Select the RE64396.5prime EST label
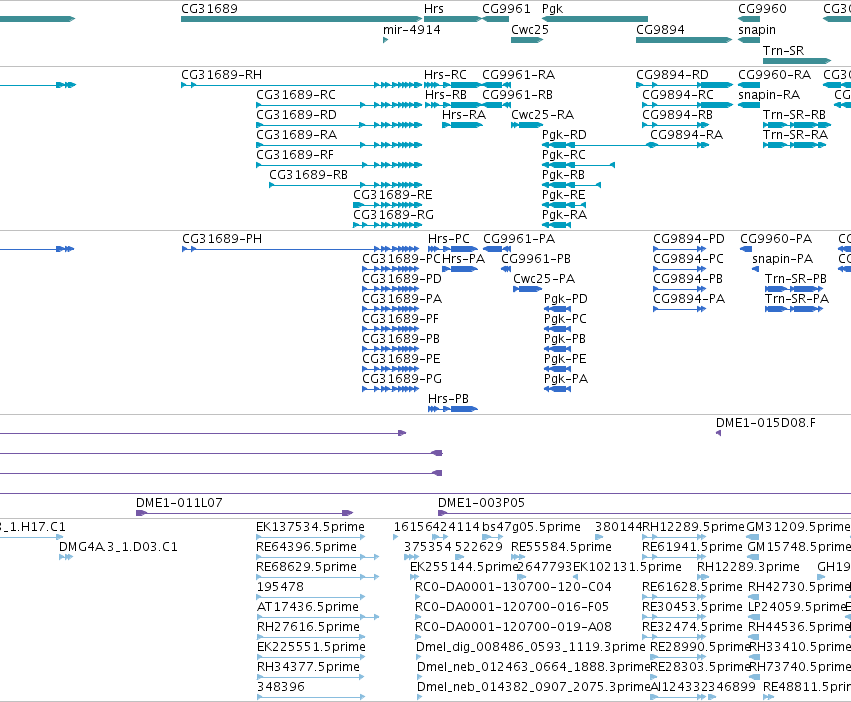Image resolution: width=851 pixels, height=702 pixels. tap(306, 547)
